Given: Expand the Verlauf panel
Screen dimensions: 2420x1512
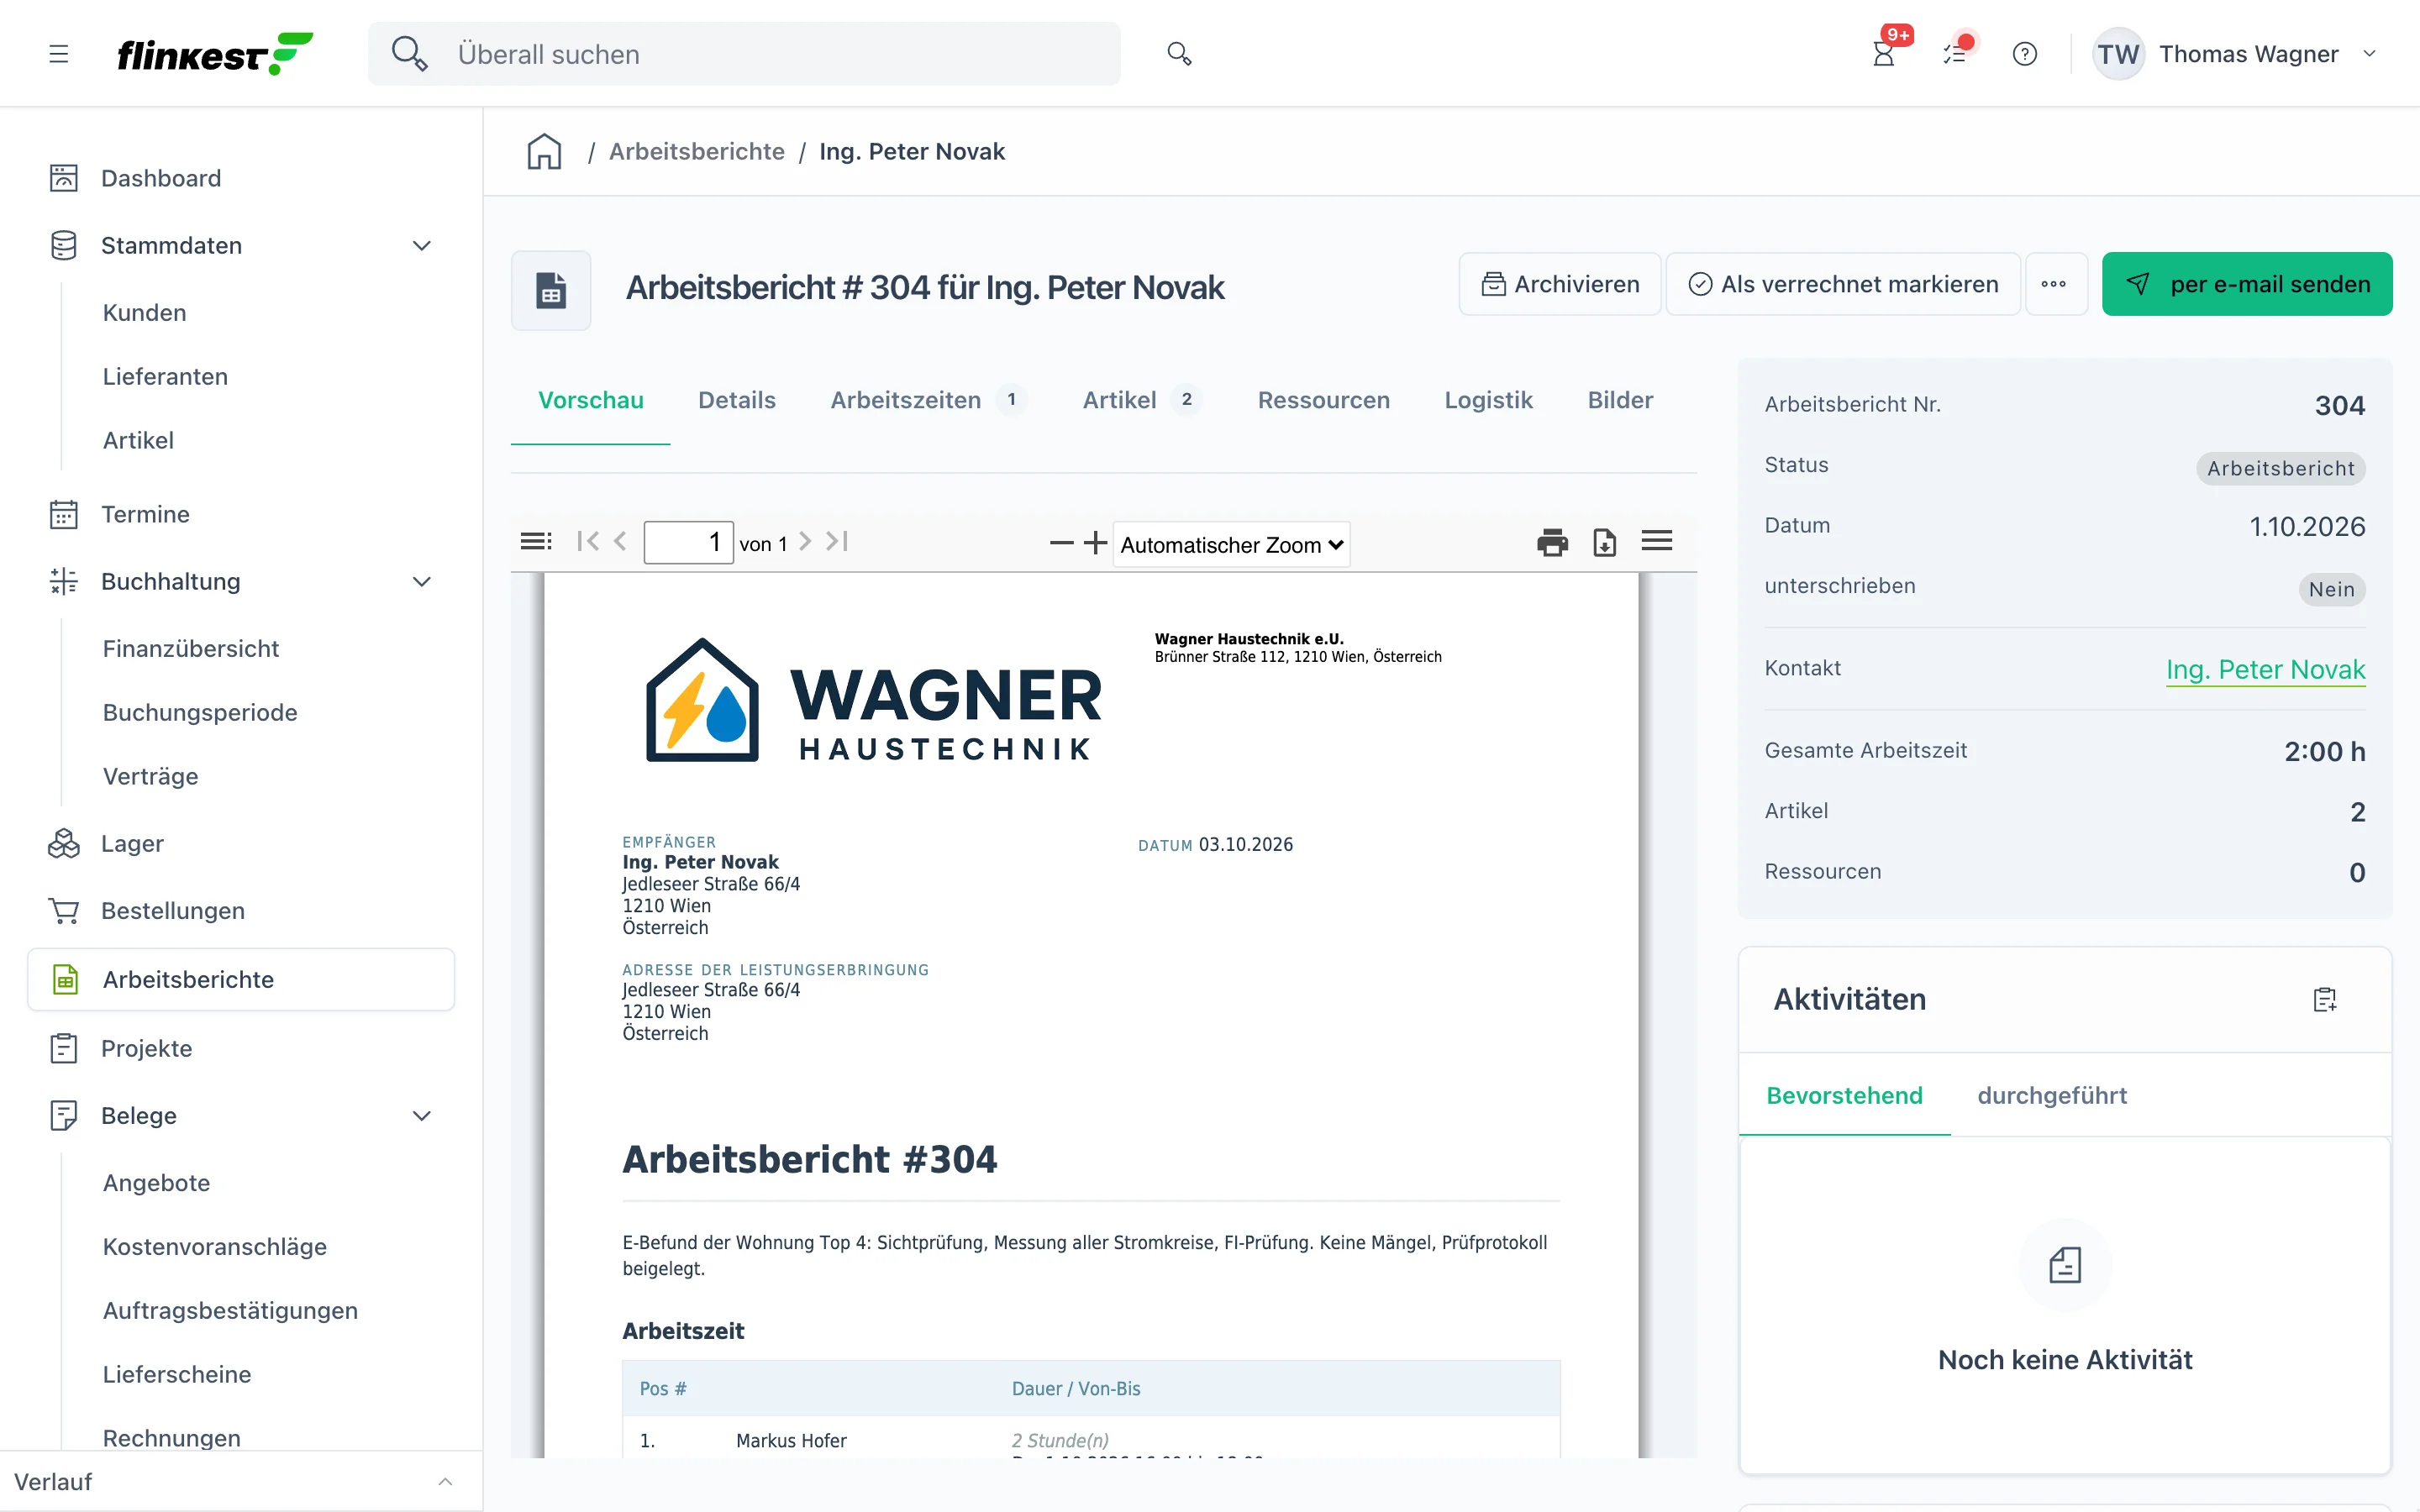Looking at the screenshot, I should point(445,1482).
